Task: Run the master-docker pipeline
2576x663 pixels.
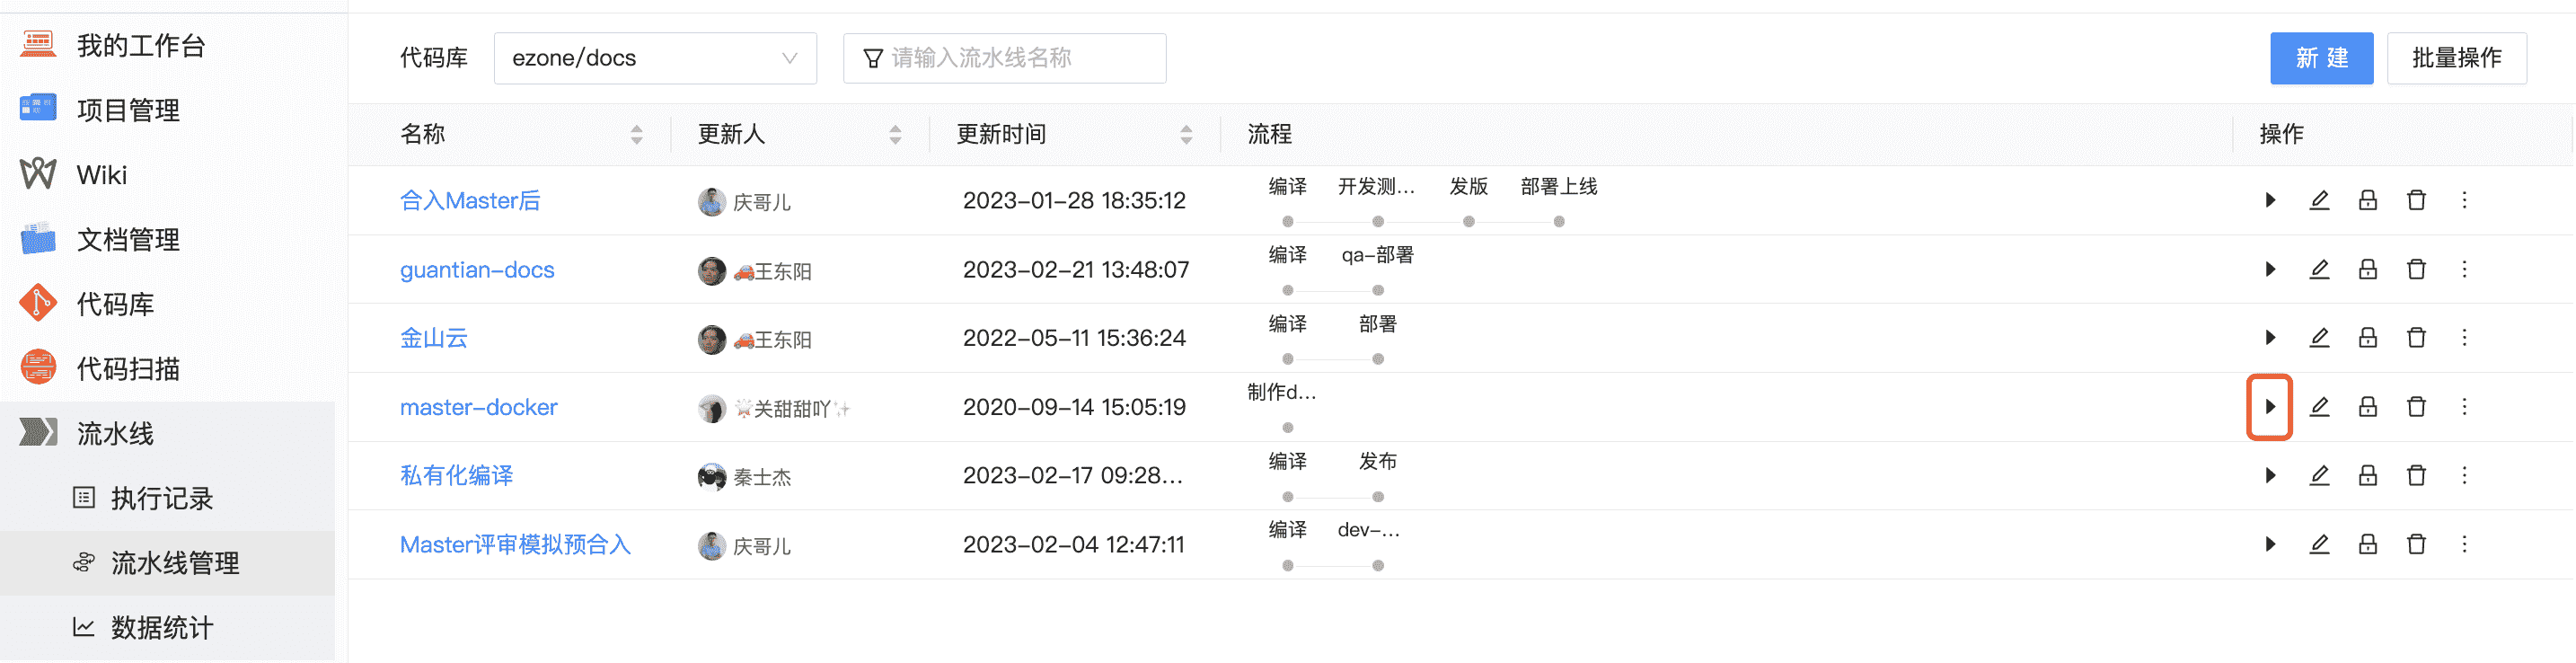Action: (x=2270, y=407)
